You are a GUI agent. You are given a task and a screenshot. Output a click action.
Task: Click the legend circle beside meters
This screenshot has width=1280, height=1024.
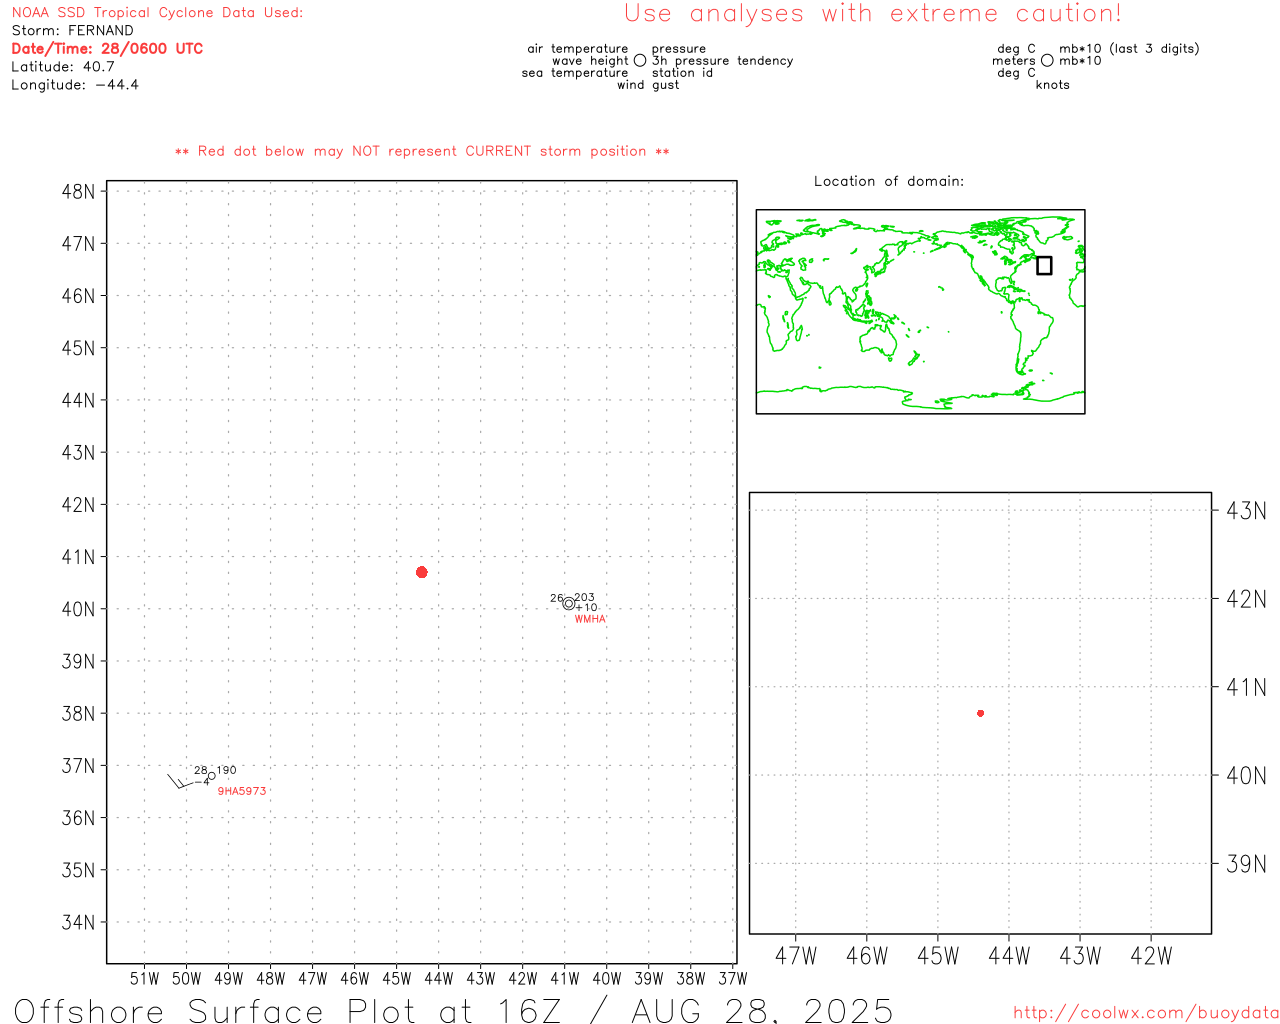1047,60
